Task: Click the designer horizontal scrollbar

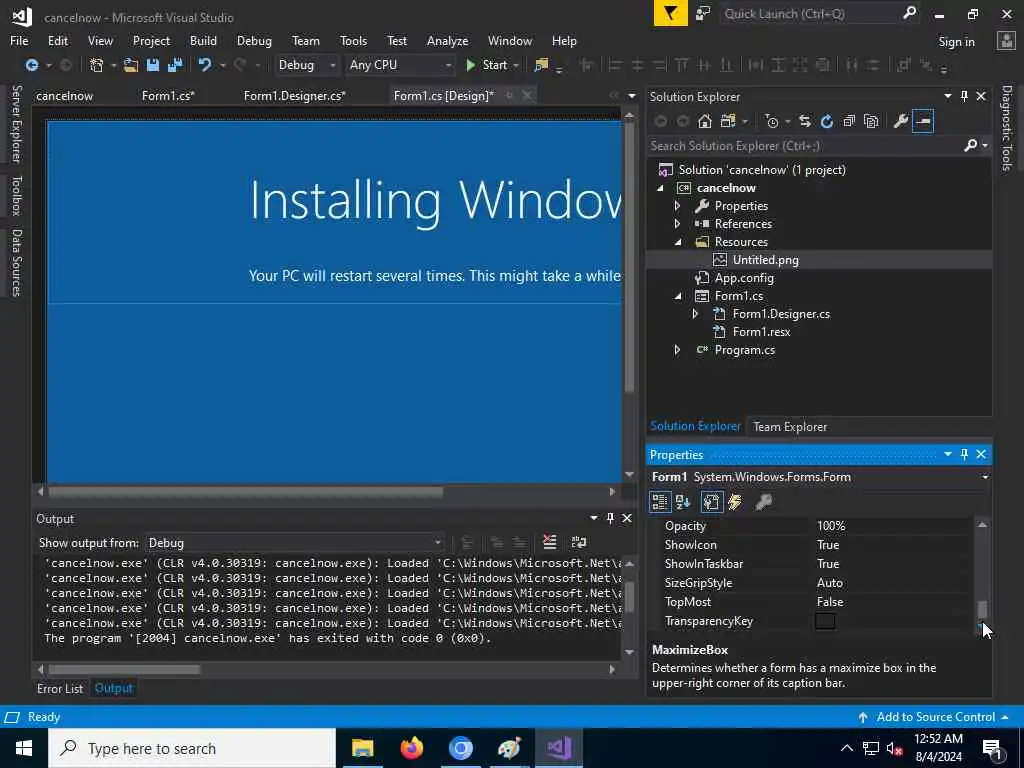Action: 246,491
